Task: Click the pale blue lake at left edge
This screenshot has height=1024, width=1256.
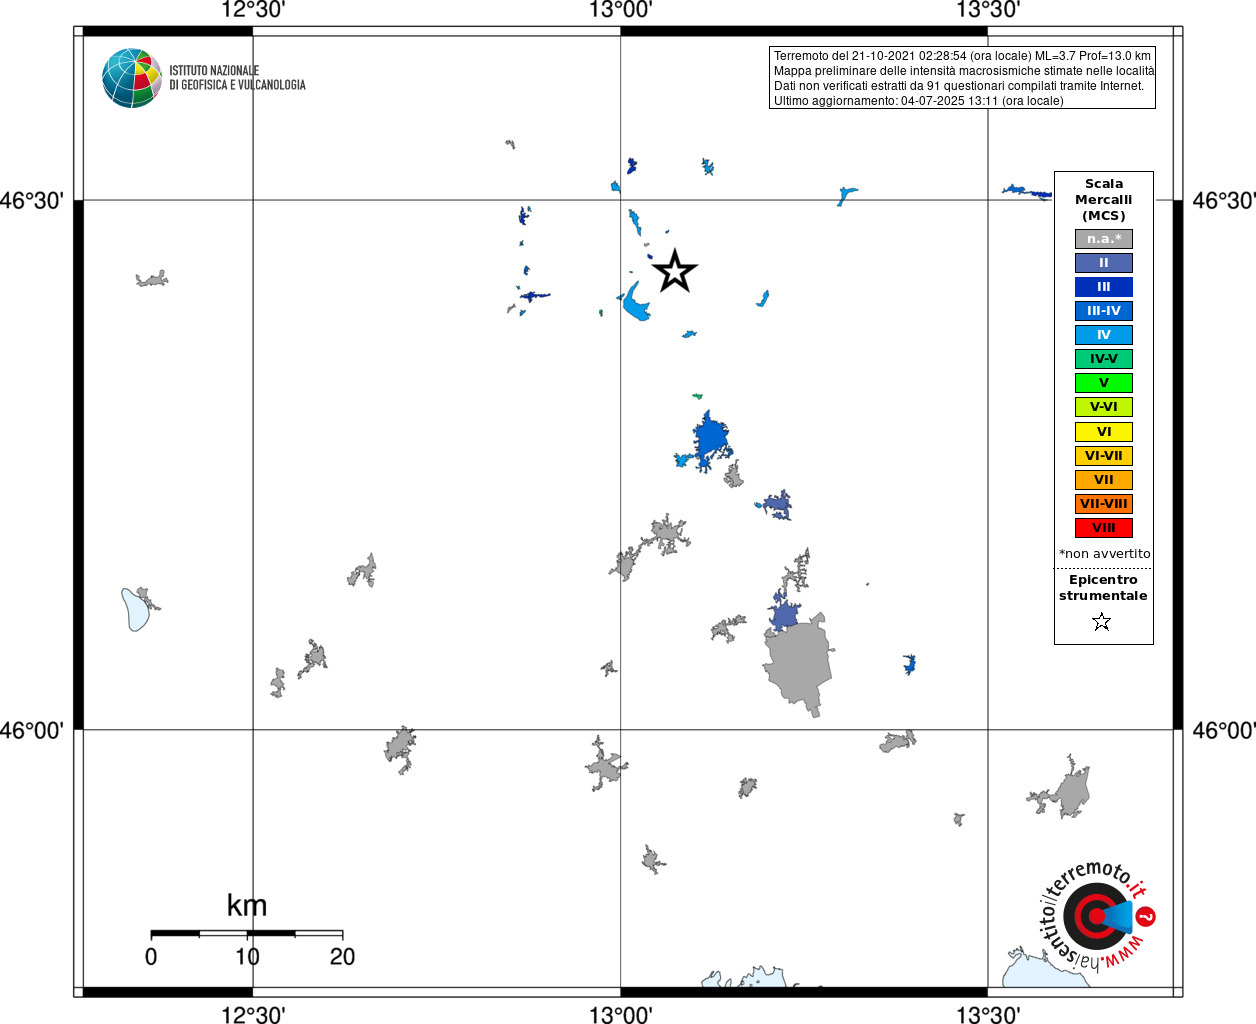Action: pyautogui.click(x=134, y=610)
